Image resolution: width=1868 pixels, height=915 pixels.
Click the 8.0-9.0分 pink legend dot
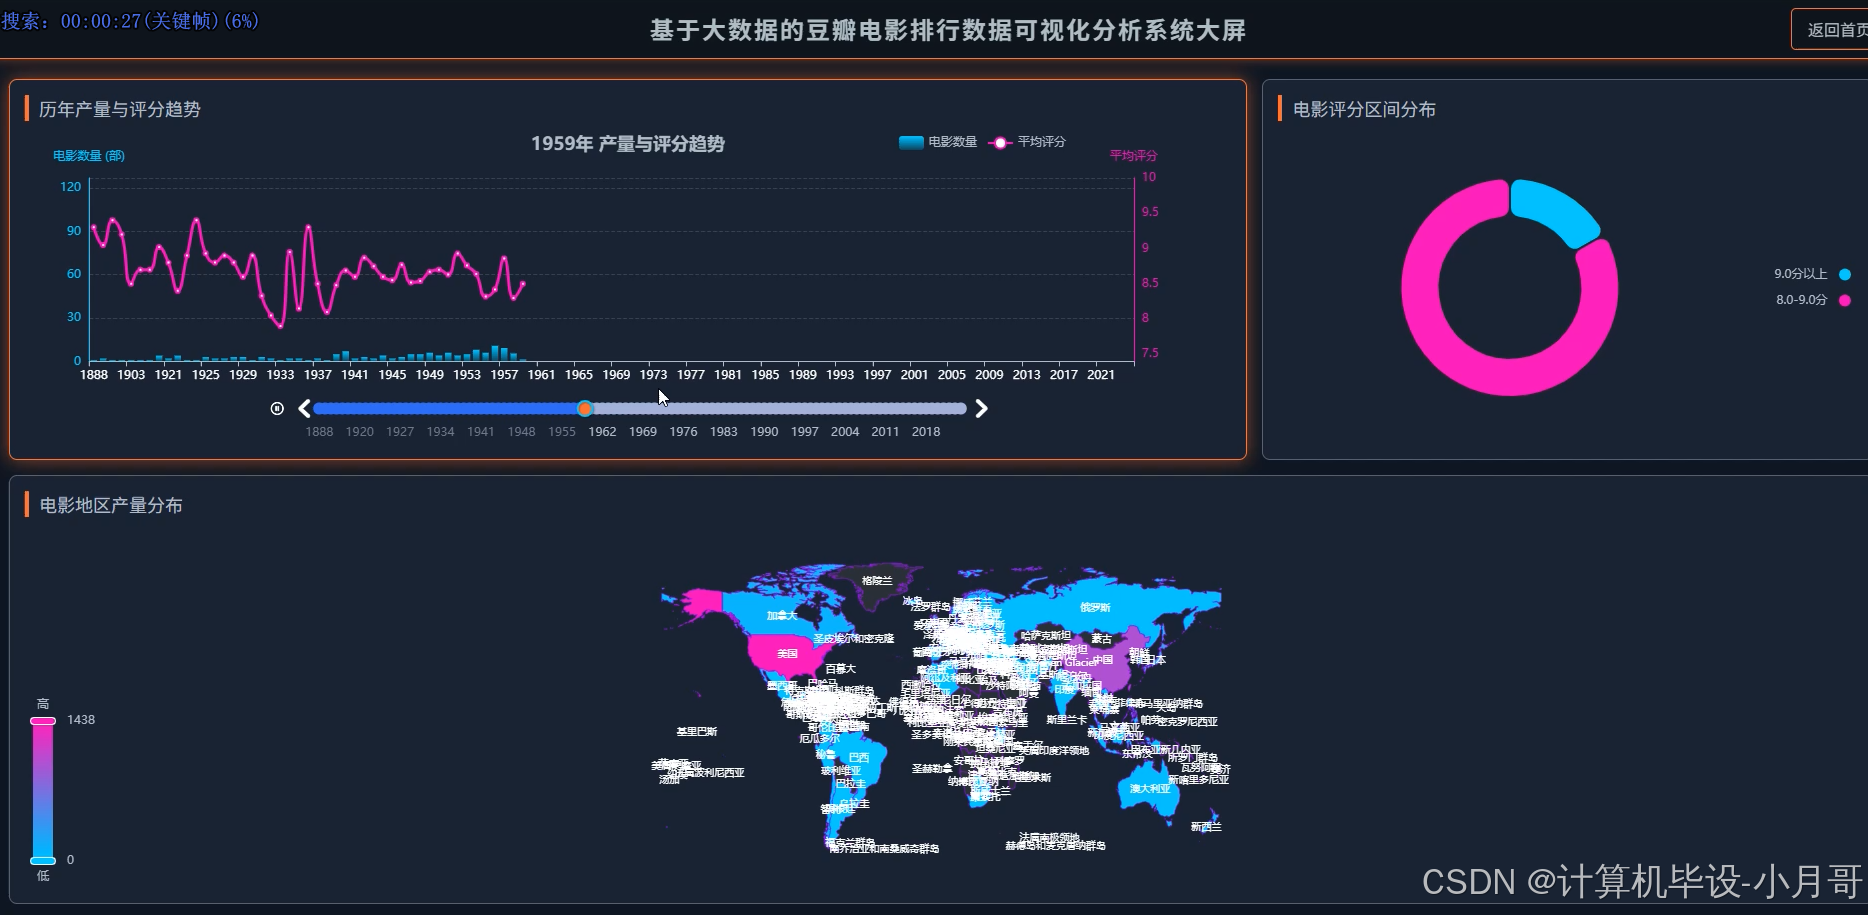[x=1845, y=299]
